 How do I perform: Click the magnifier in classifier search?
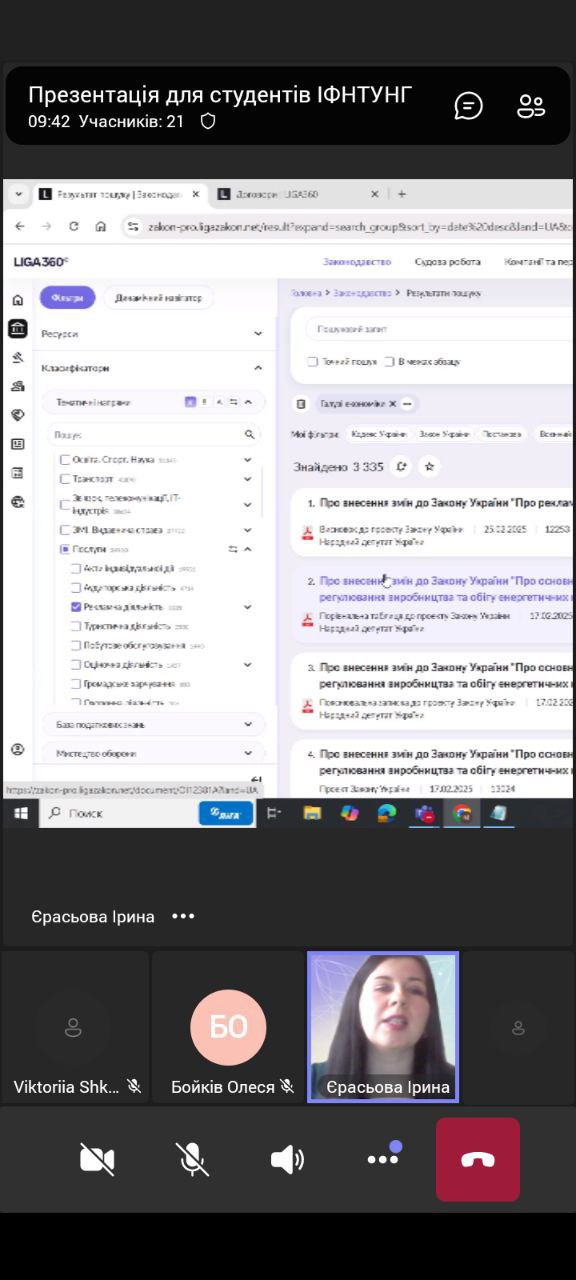(250, 435)
